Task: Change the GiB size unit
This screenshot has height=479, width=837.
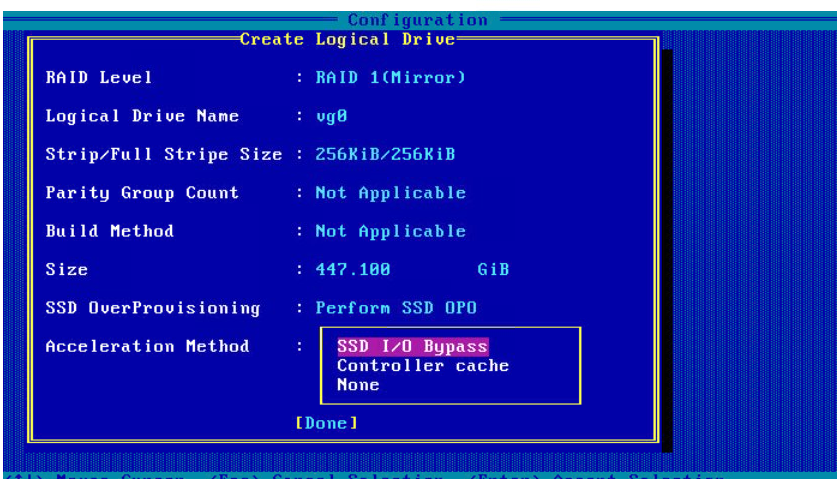Action: tap(493, 270)
